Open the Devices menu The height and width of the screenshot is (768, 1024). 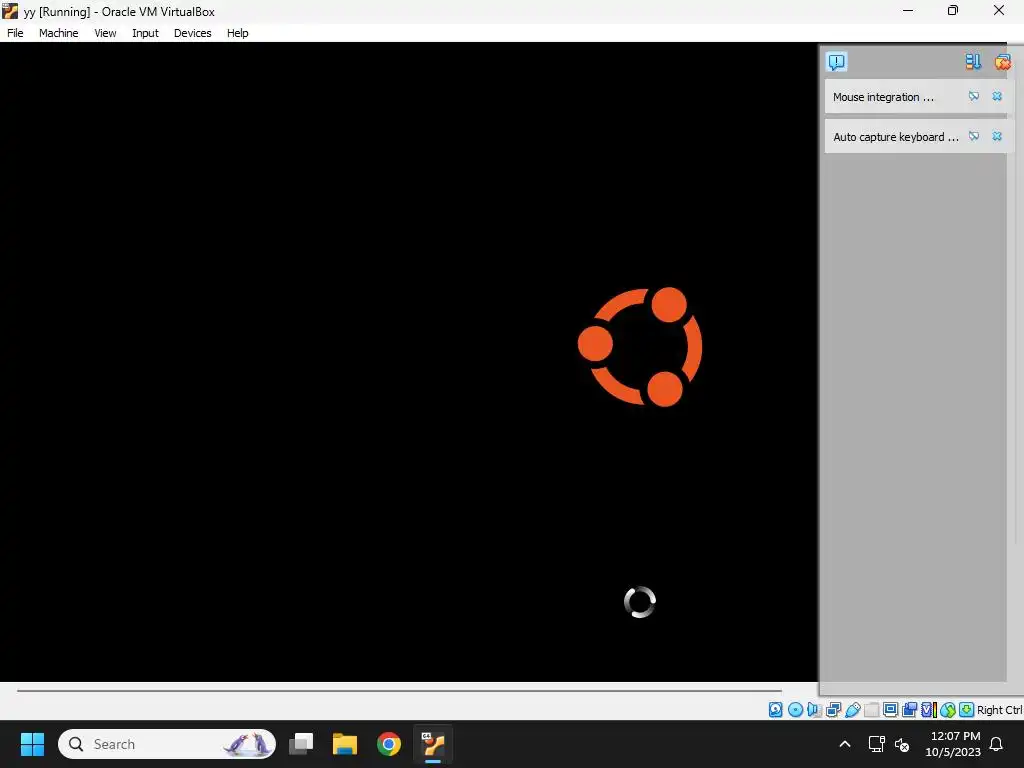[192, 33]
